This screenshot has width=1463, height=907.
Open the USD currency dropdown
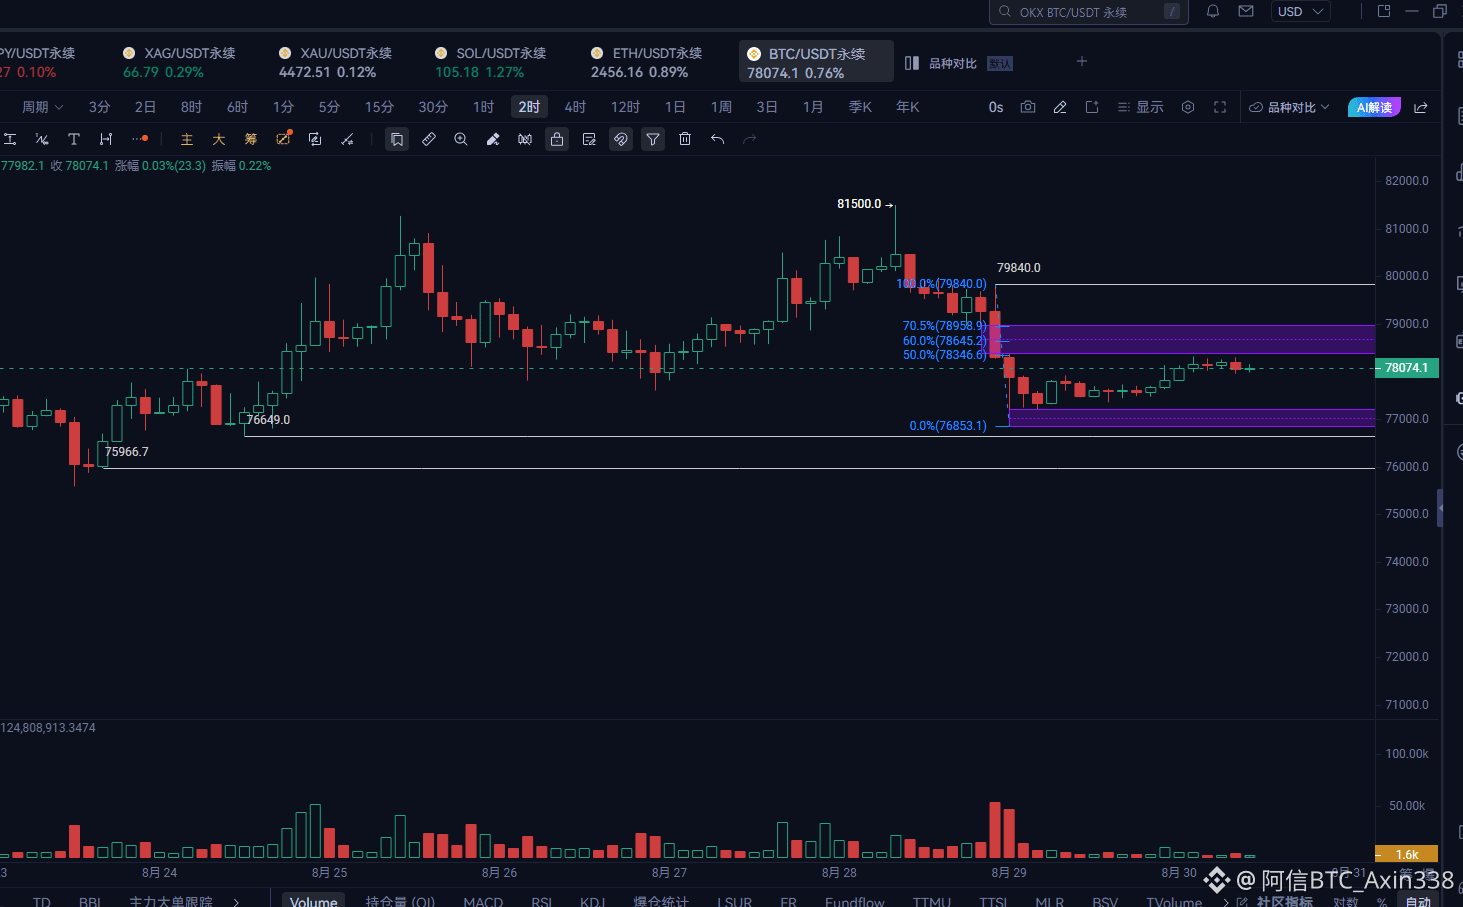(x=1300, y=12)
